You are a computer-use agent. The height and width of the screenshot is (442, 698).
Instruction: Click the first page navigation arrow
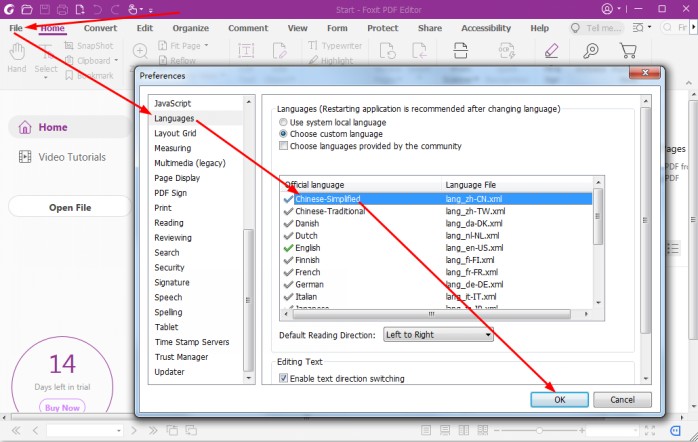click(16, 430)
